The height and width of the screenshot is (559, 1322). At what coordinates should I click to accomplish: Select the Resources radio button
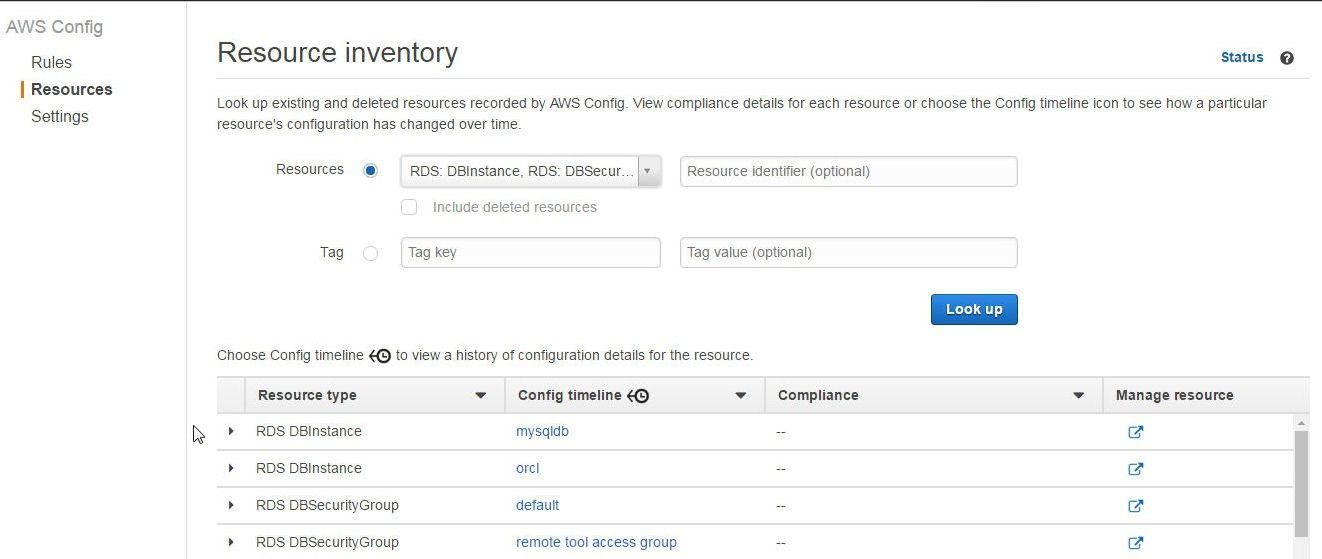pos(370,171)
